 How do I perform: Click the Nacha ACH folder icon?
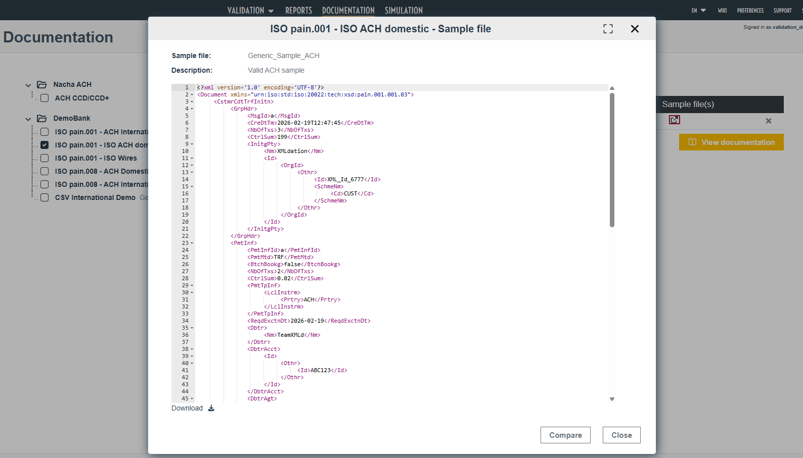(42, 85)
